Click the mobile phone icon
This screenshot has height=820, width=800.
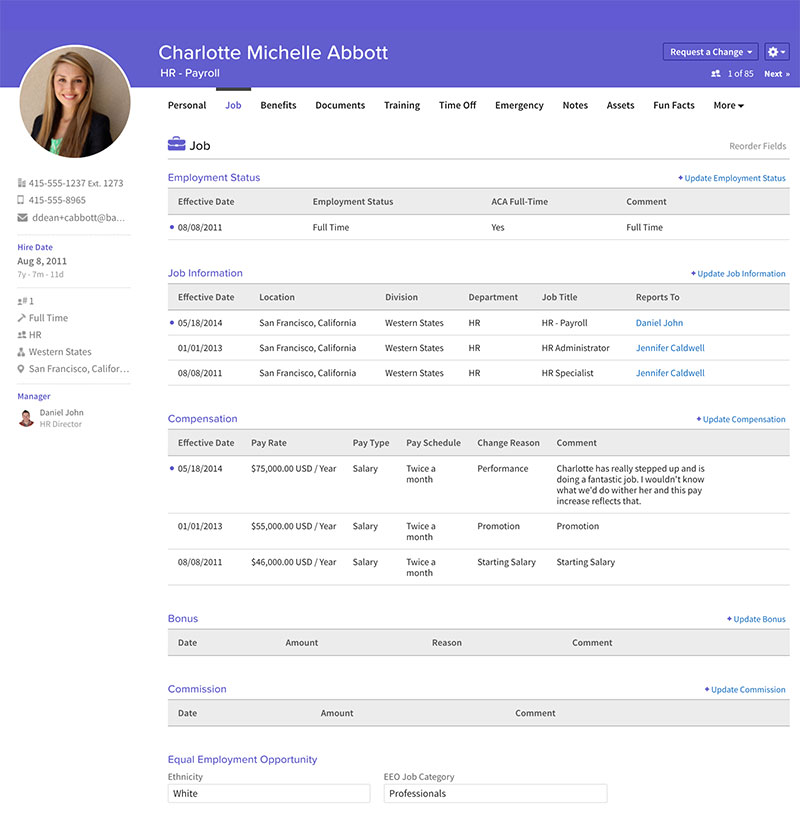coord(21,200)
